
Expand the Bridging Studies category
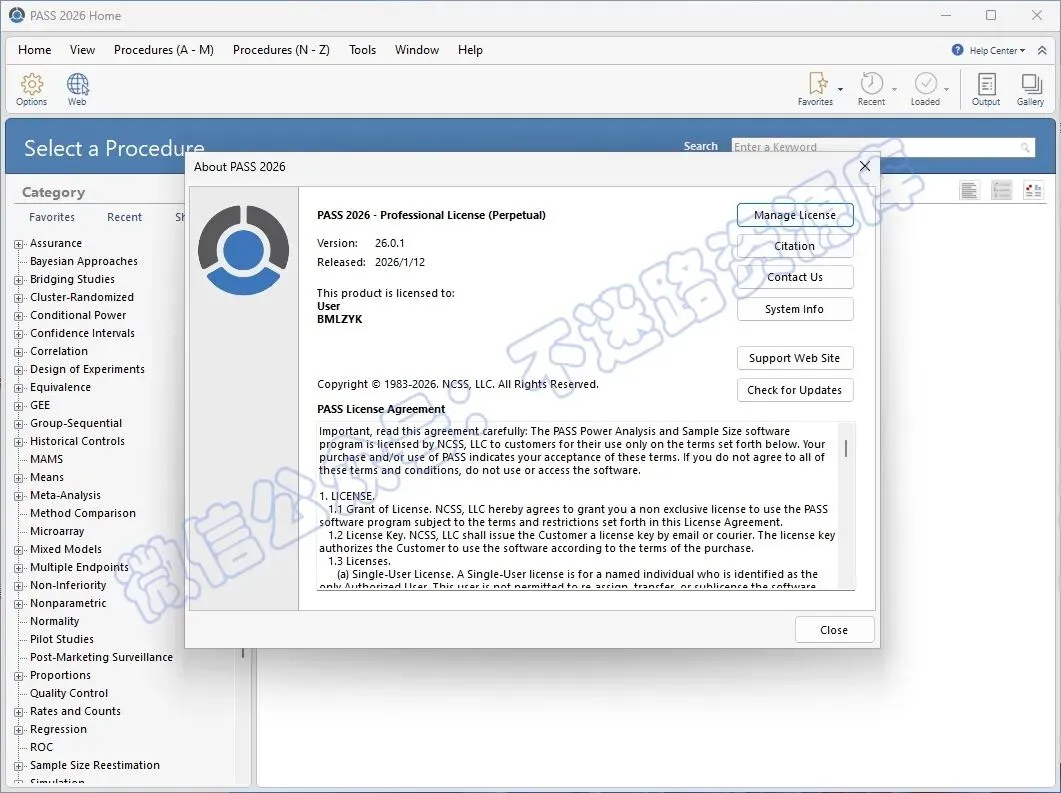pyautogui.click(x=19, y=280)
